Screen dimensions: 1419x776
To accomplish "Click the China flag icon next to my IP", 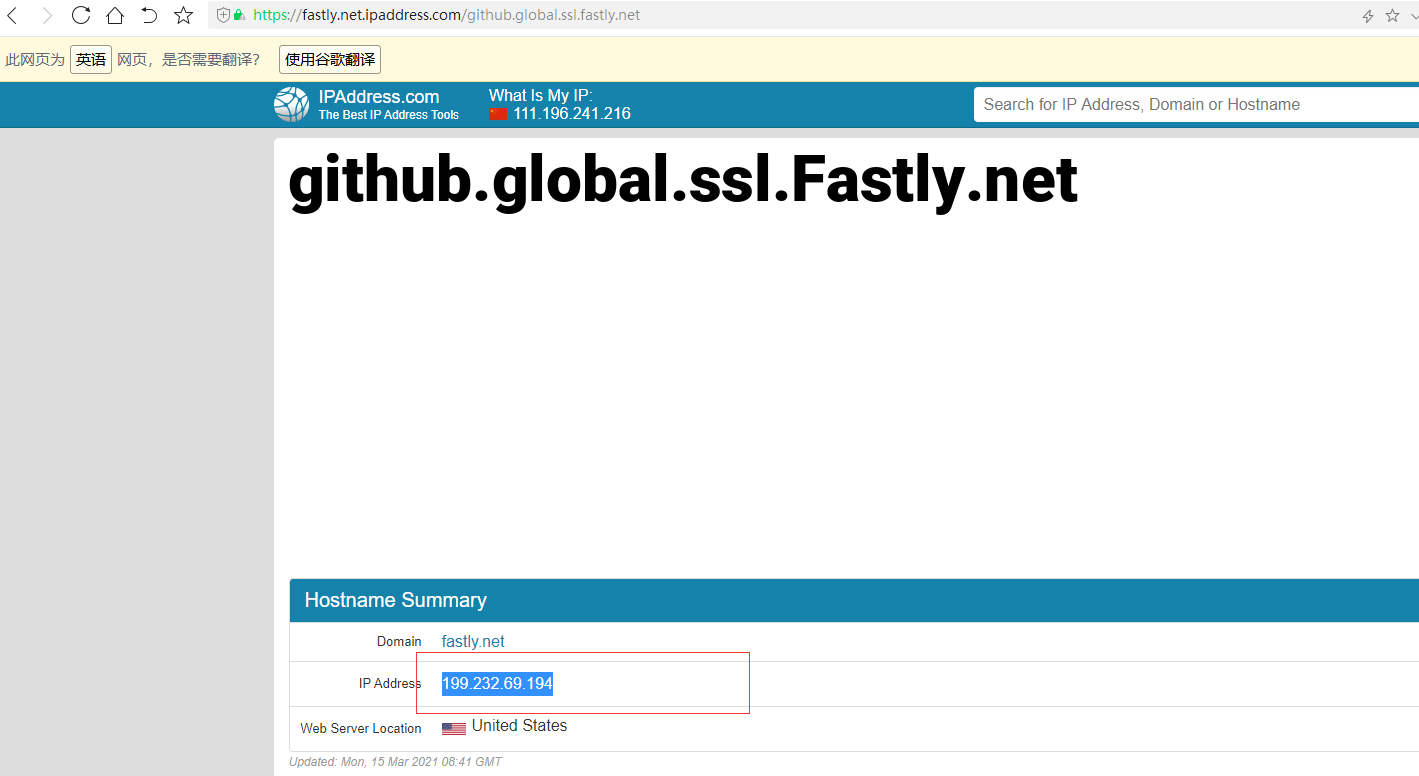I will point(499,114).
